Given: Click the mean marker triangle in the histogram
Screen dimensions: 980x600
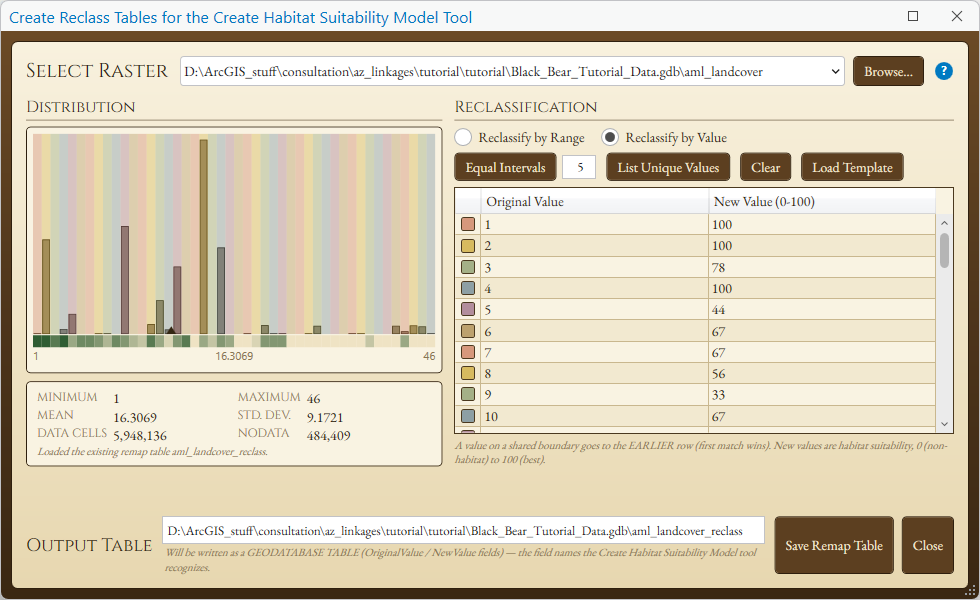Looking at the screenshot, I should 171,329.
